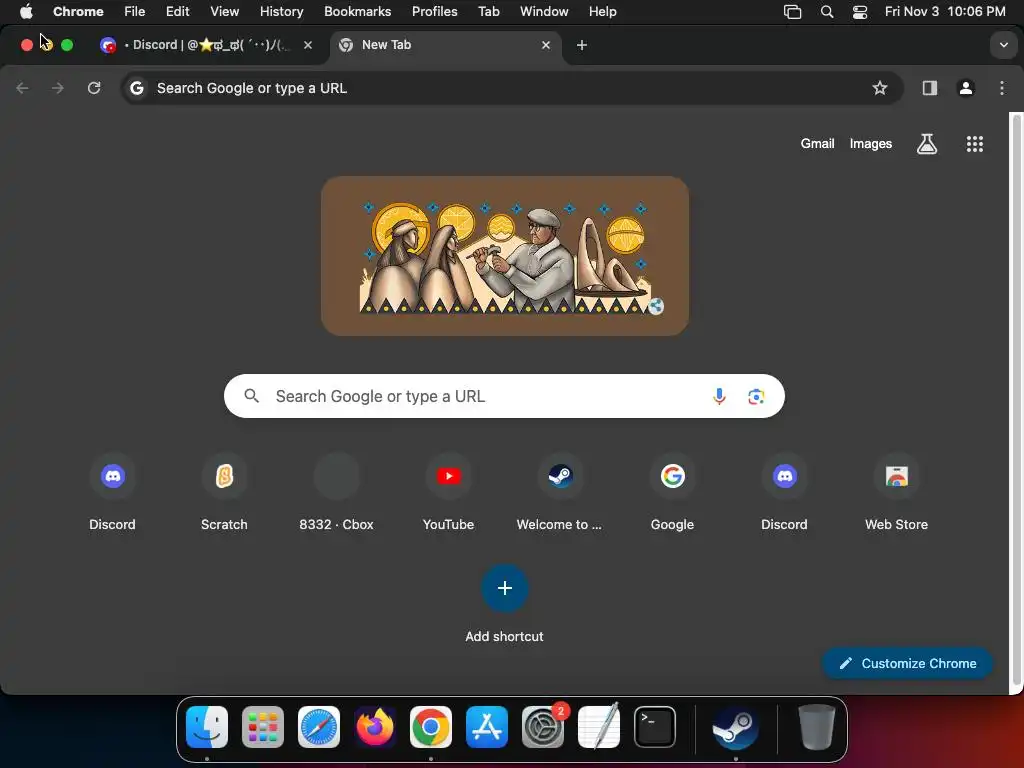Share the Google Doodle
Screen dimensions: 1024x768
(656, 306)
